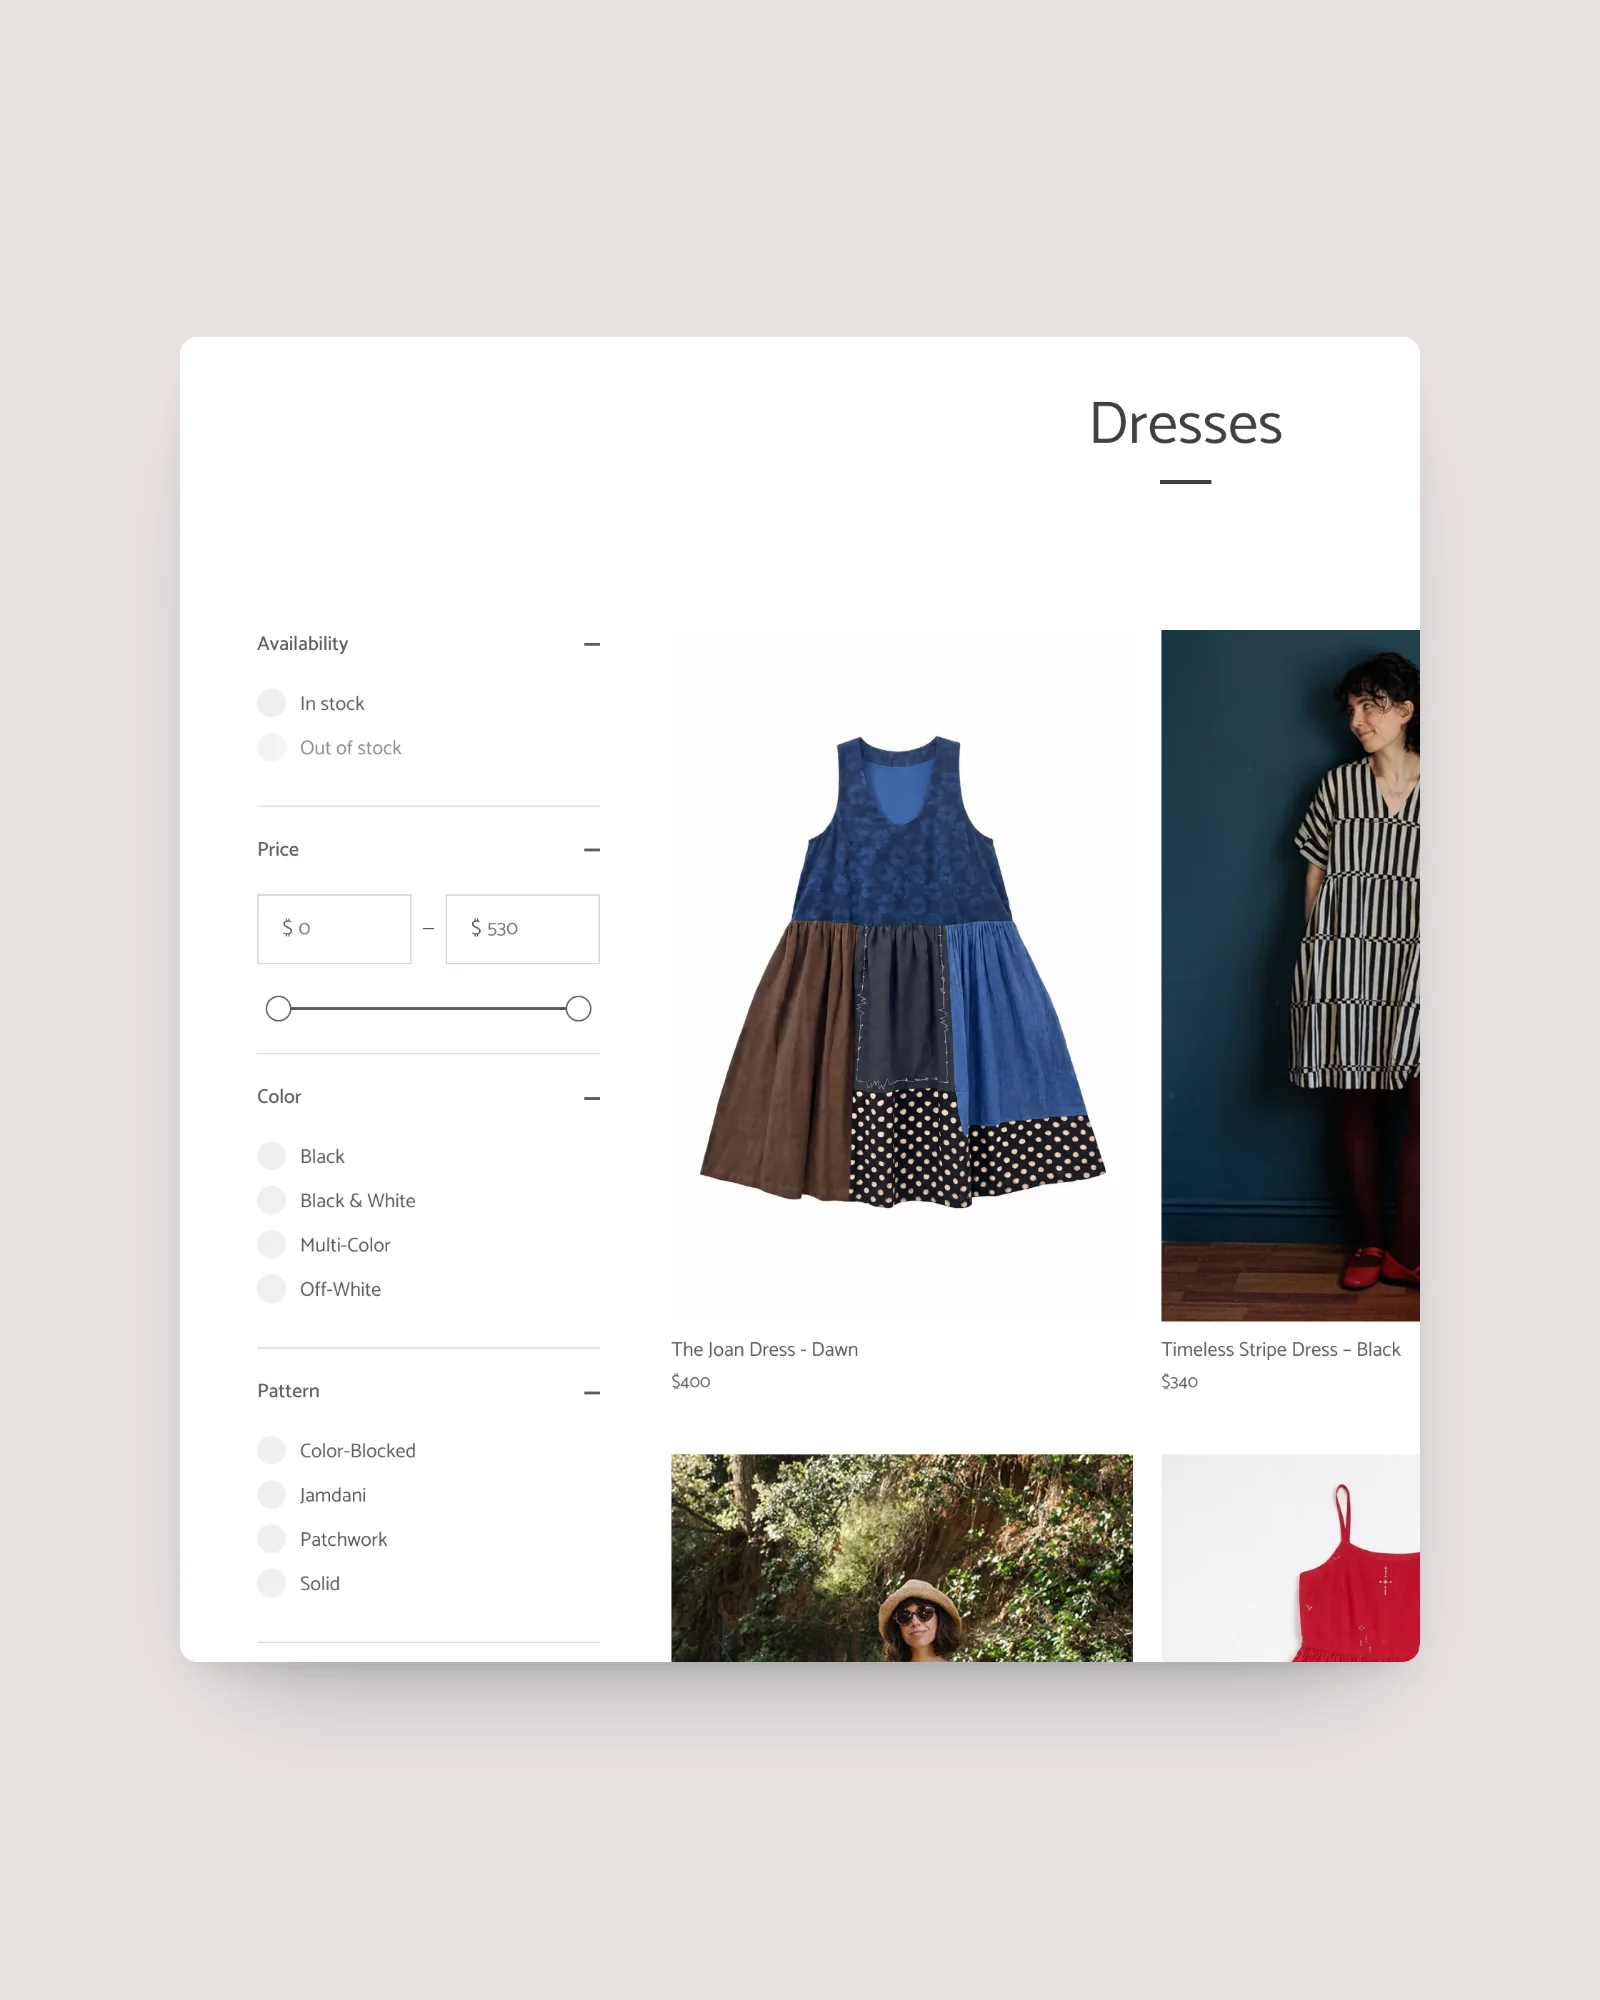This screenshot has width=1600, height=2000.
Task: Collapse the Color filter section
Action: 592,1098
